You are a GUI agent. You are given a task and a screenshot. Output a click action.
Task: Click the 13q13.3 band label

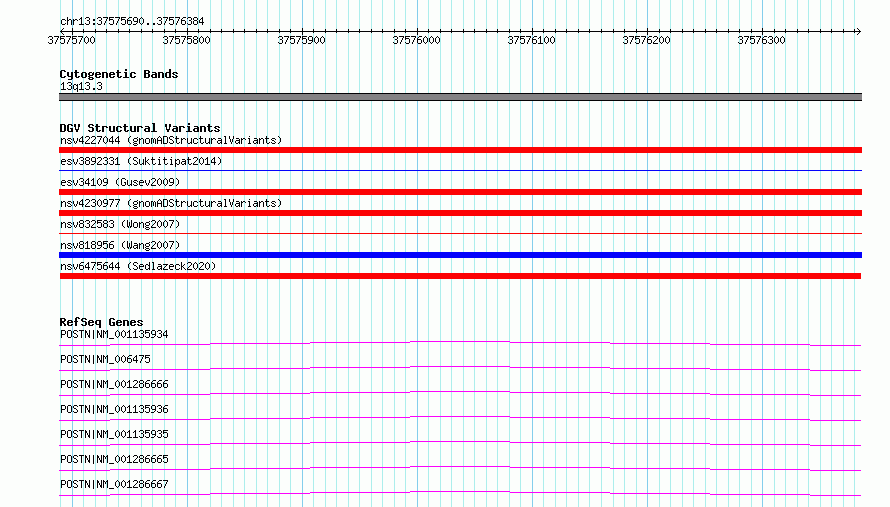[81, 86]
